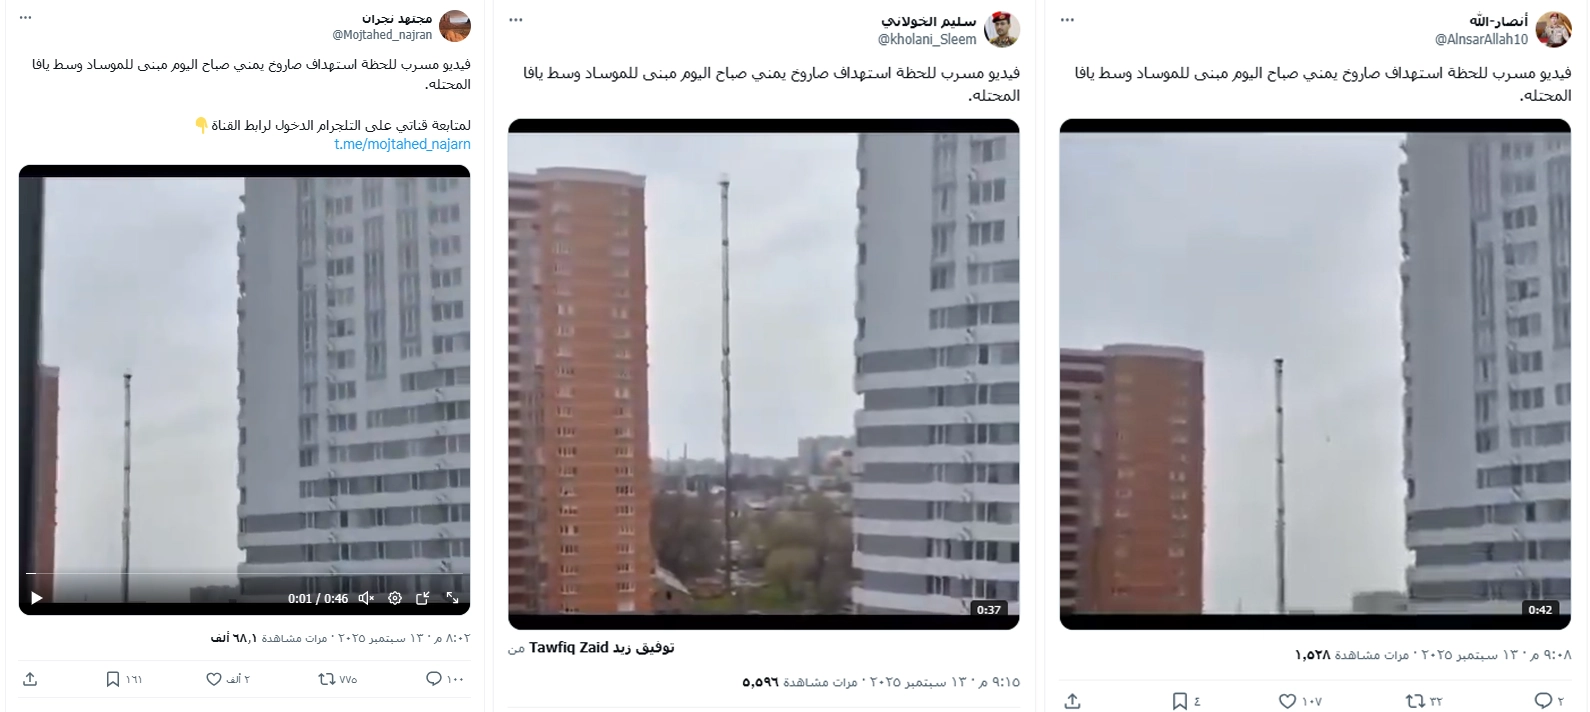Open more options for Mojtahed_najran tweet

pyautogui.click(x=25, y=19)
